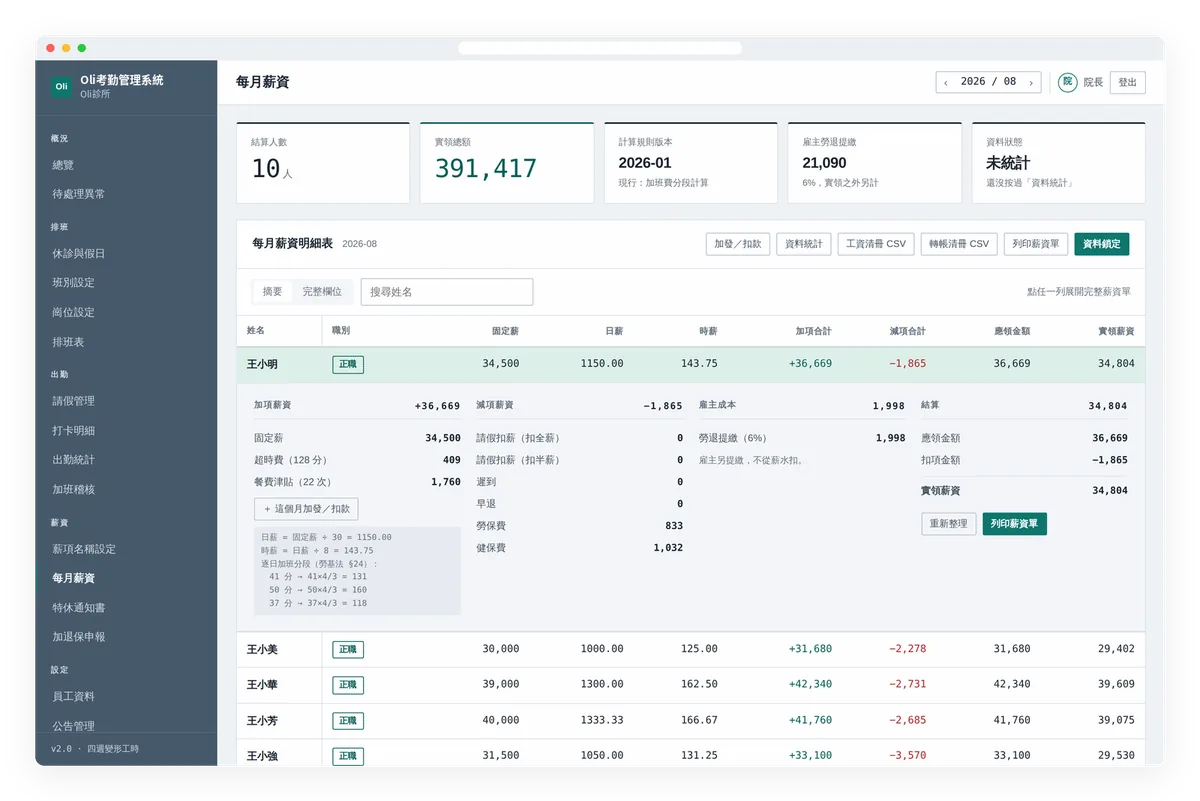This screenshot has width=1200, height=801.
Task: Expand the 王小芳 salary row
Action: pyautogui.click(x=691, y=720)
